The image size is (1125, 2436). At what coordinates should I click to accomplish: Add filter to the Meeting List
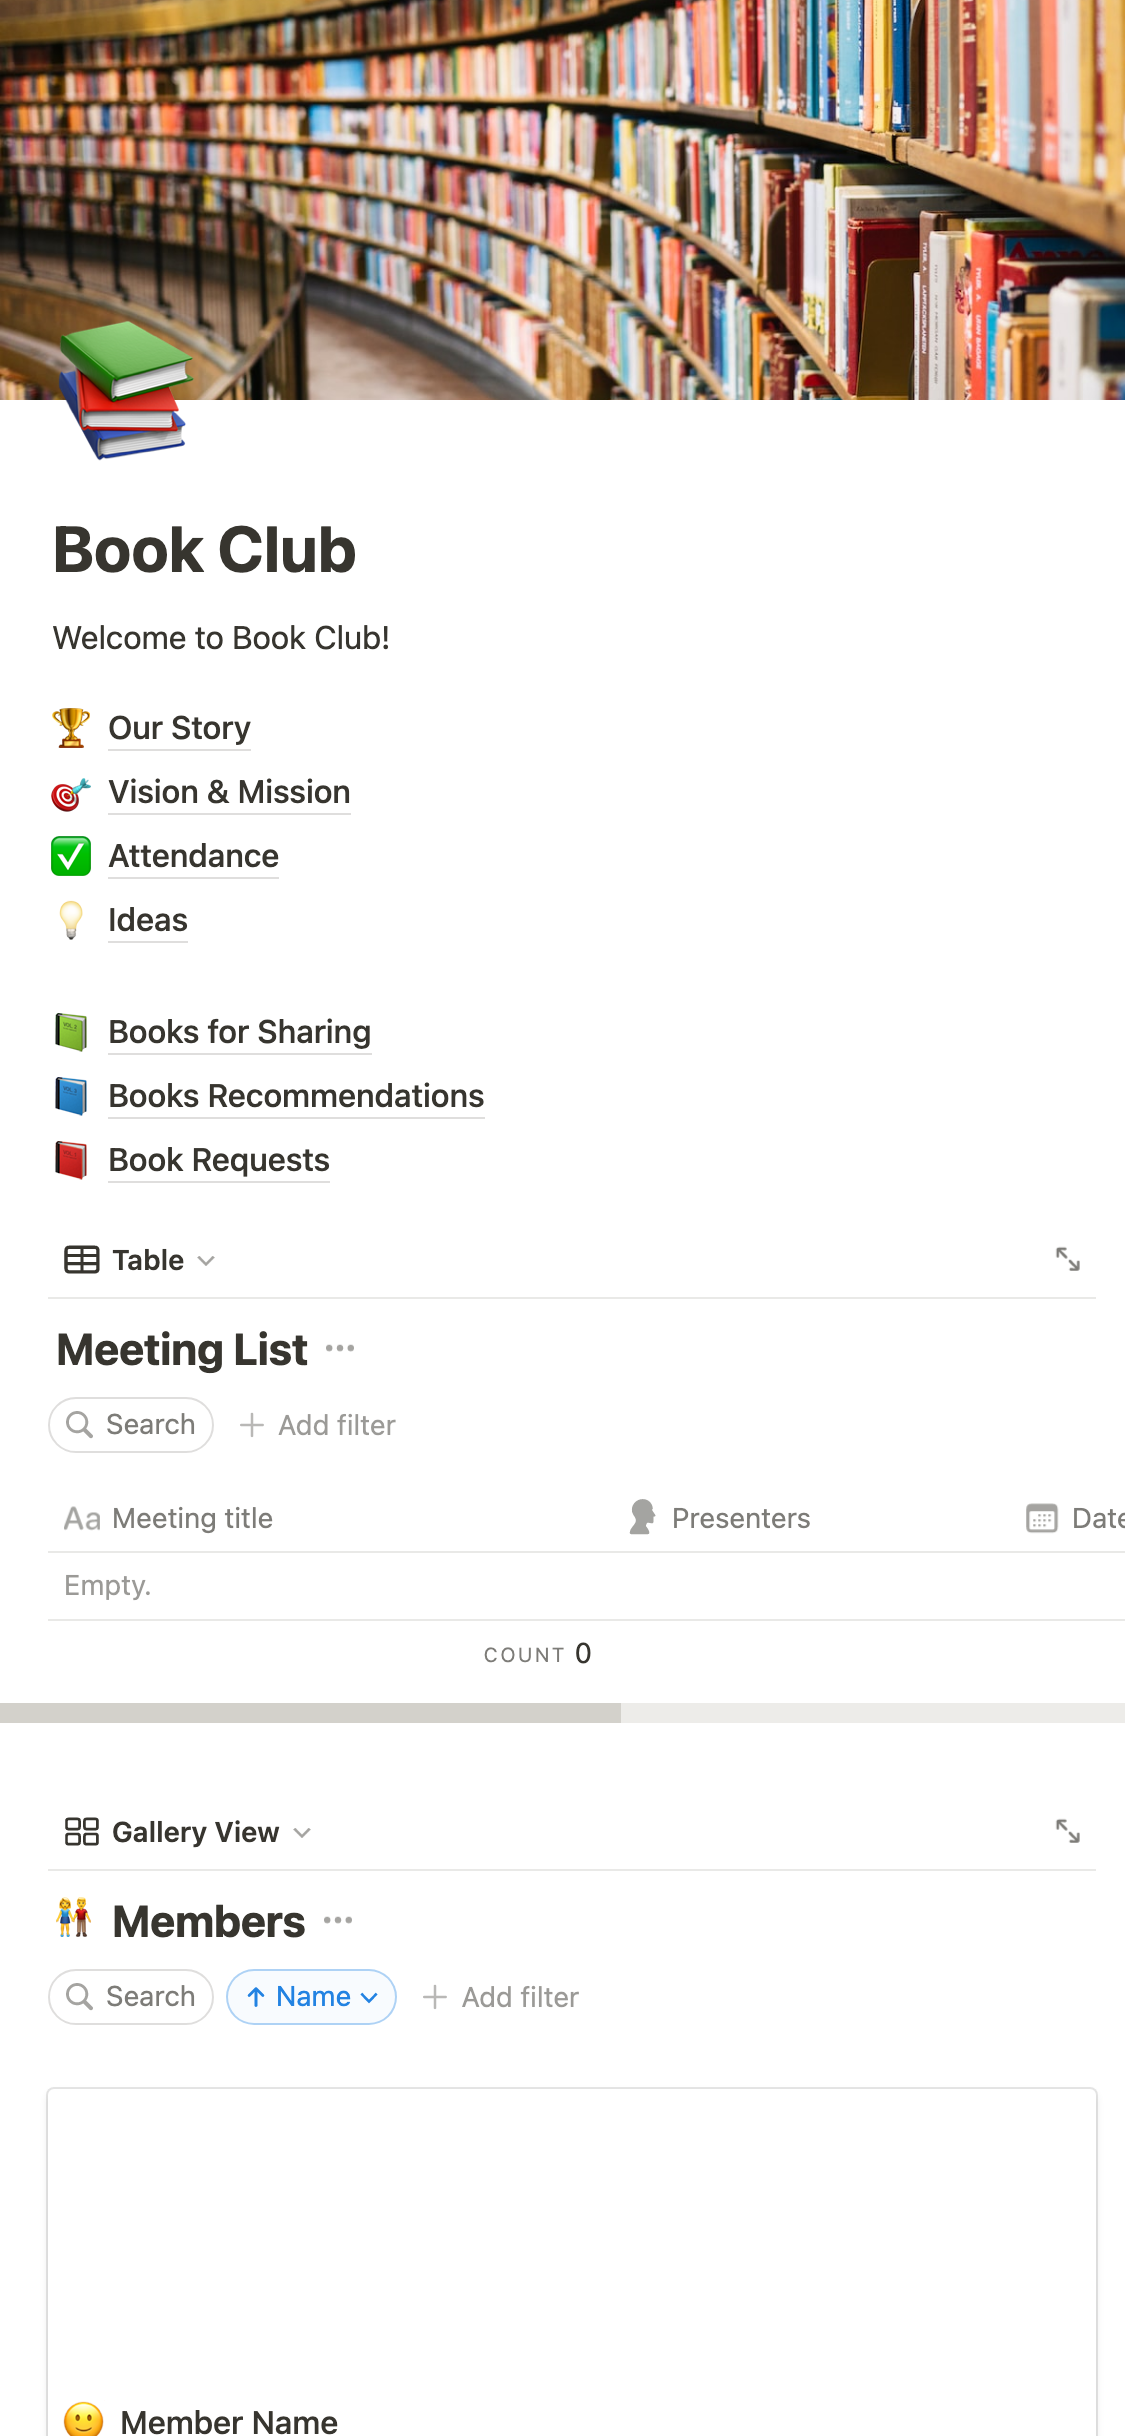coord(318,1425)
